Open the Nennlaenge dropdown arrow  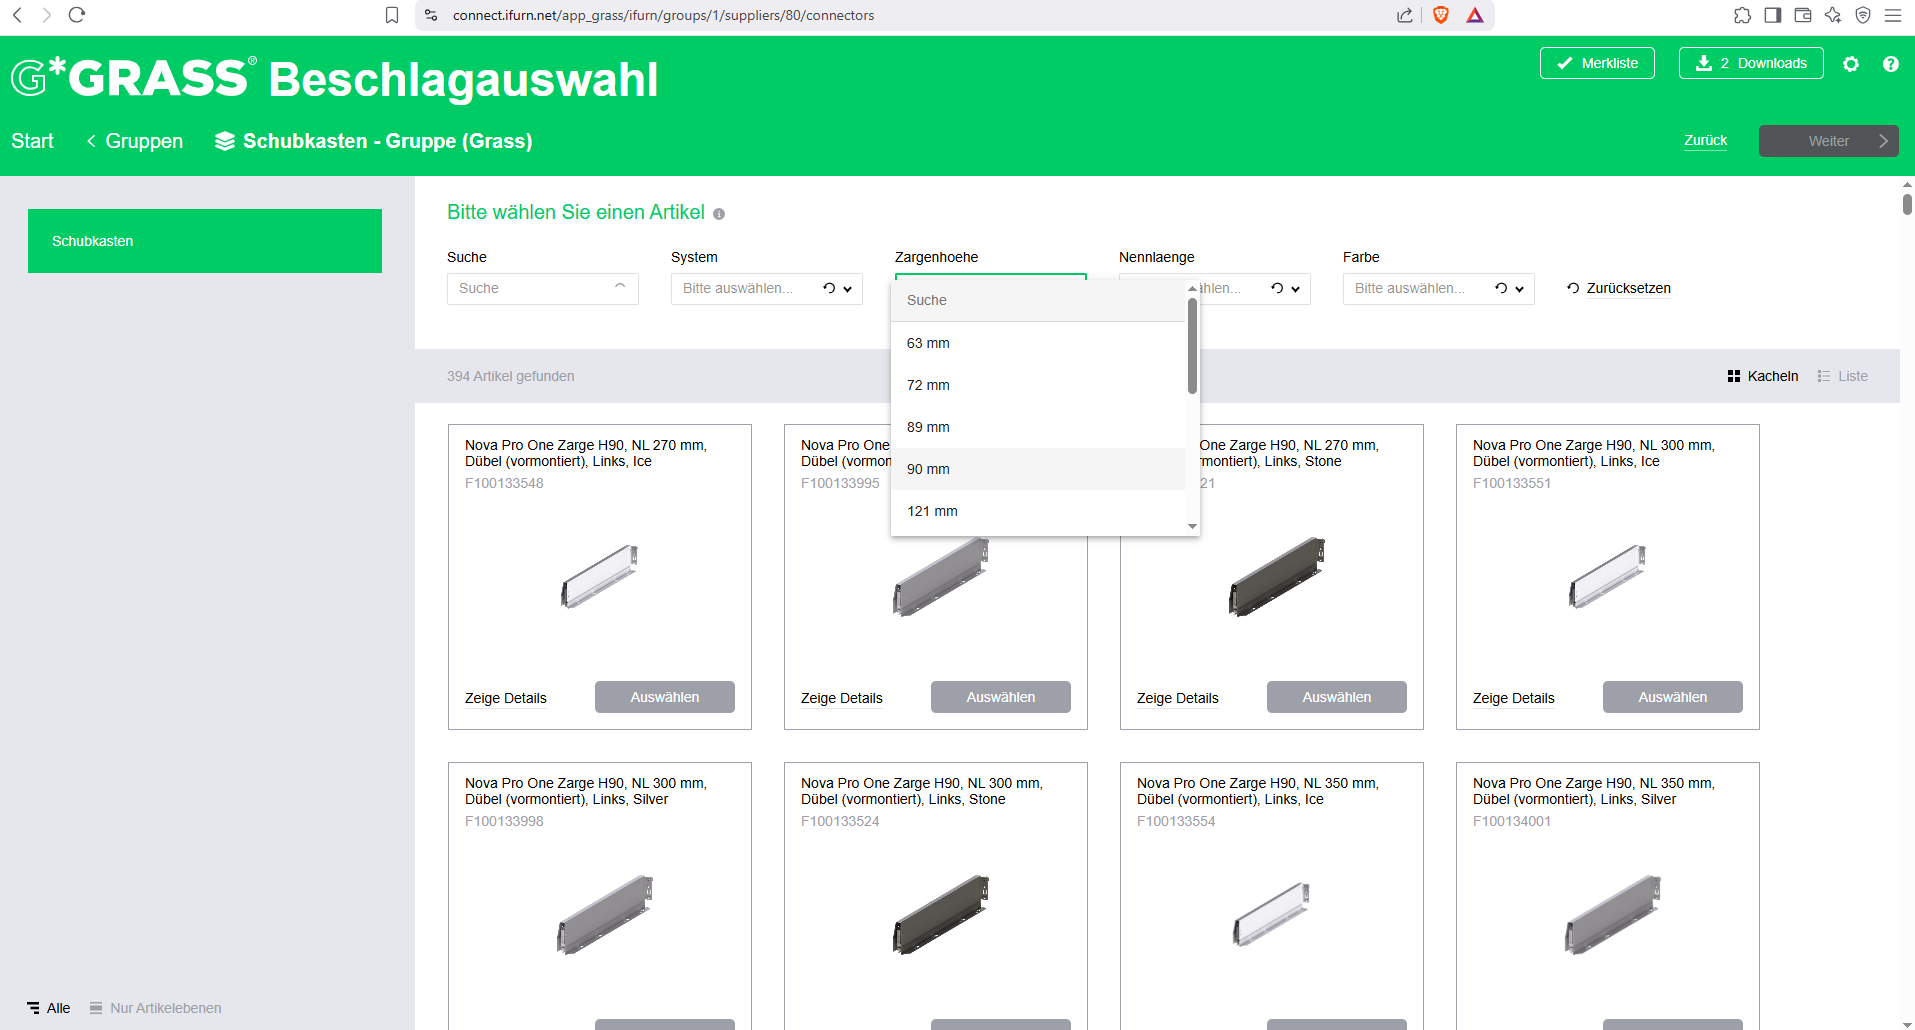pos(1296,289)
